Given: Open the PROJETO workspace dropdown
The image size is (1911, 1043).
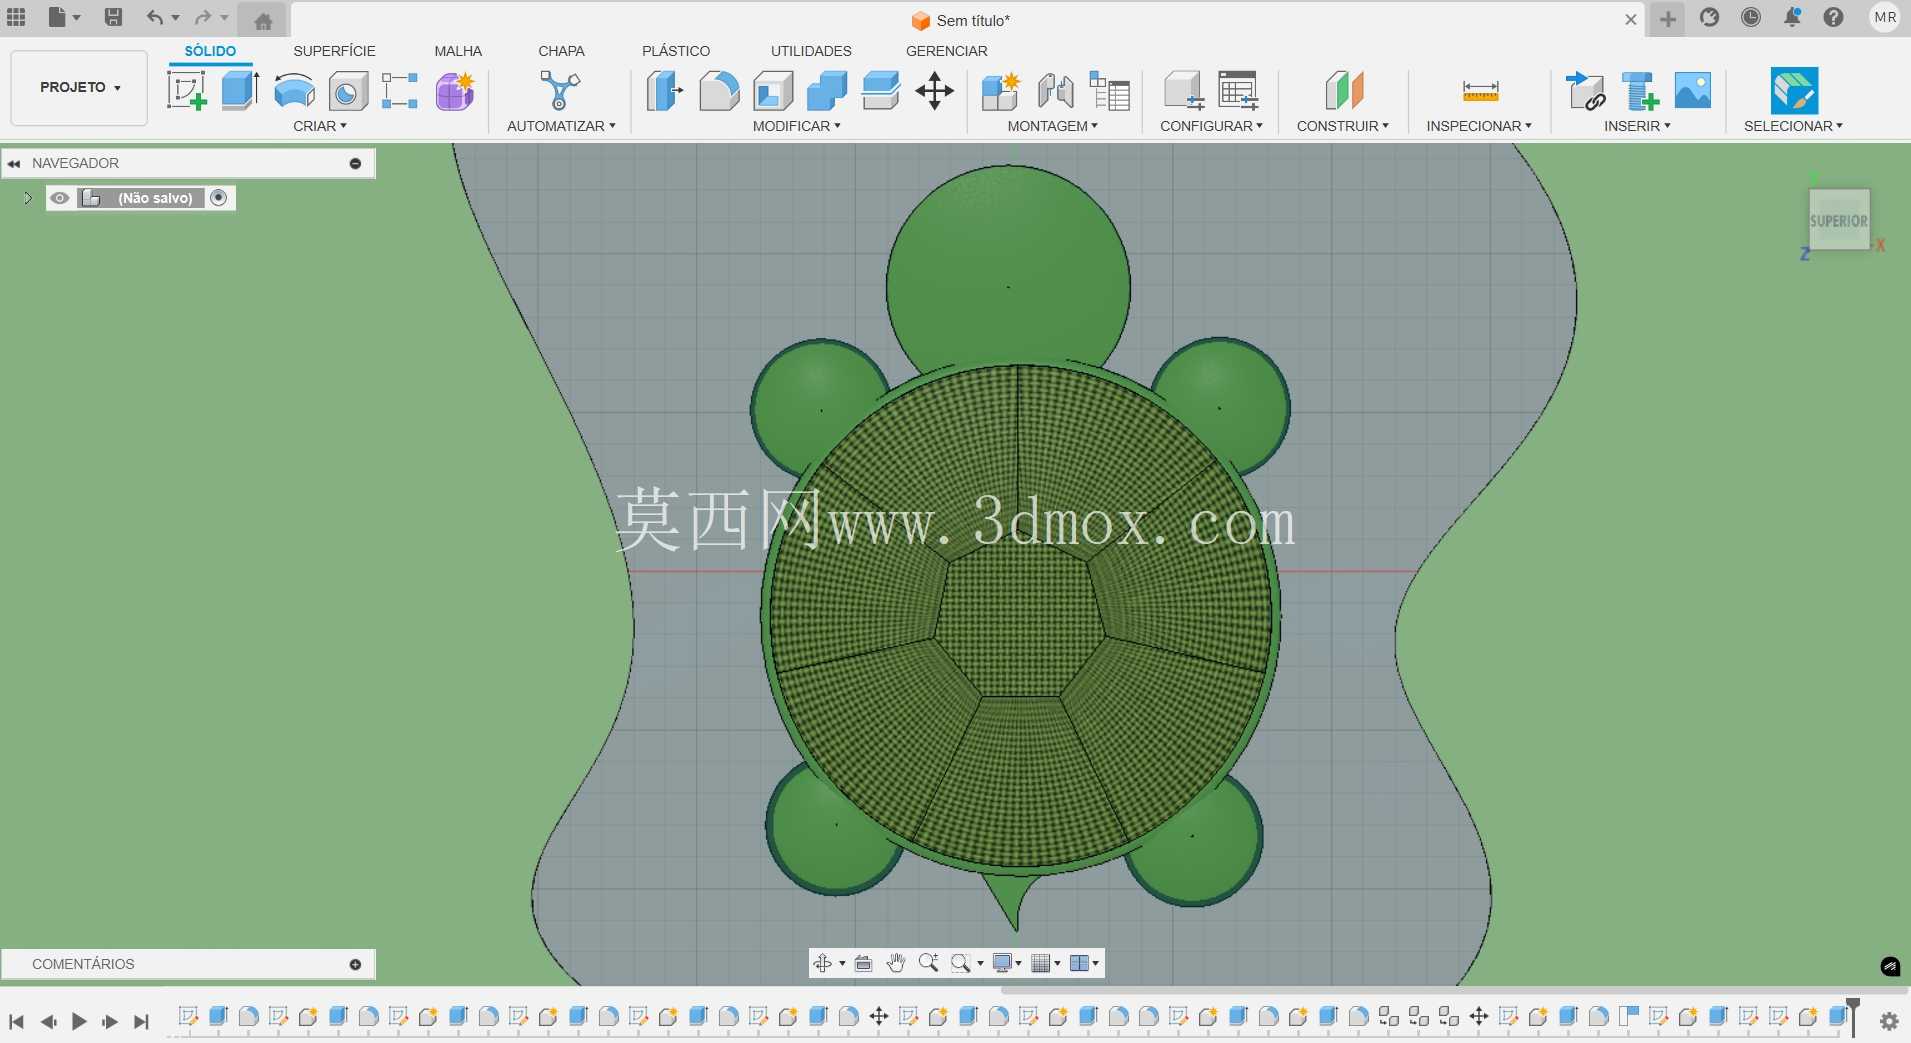Looking at the screenshot, I should click(x=80, y=88).
